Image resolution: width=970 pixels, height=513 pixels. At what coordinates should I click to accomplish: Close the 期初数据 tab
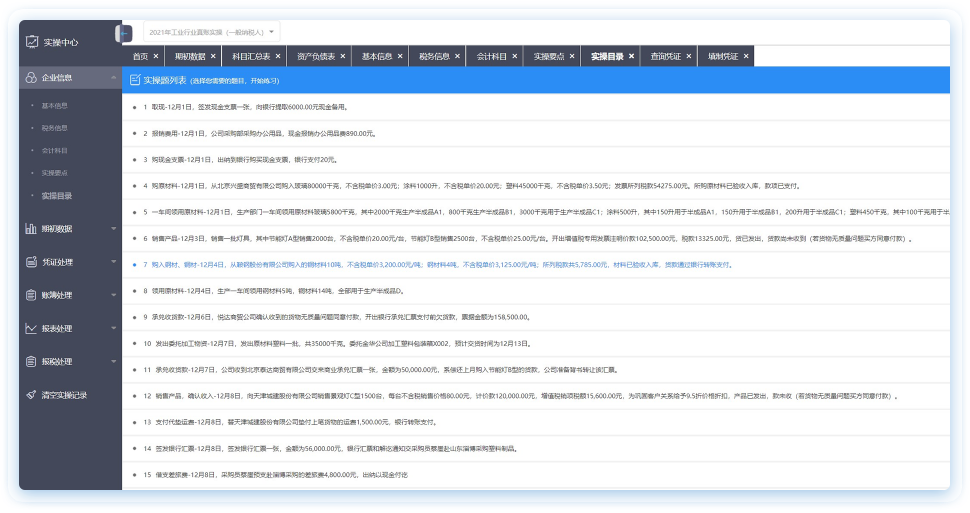point(213,56)
